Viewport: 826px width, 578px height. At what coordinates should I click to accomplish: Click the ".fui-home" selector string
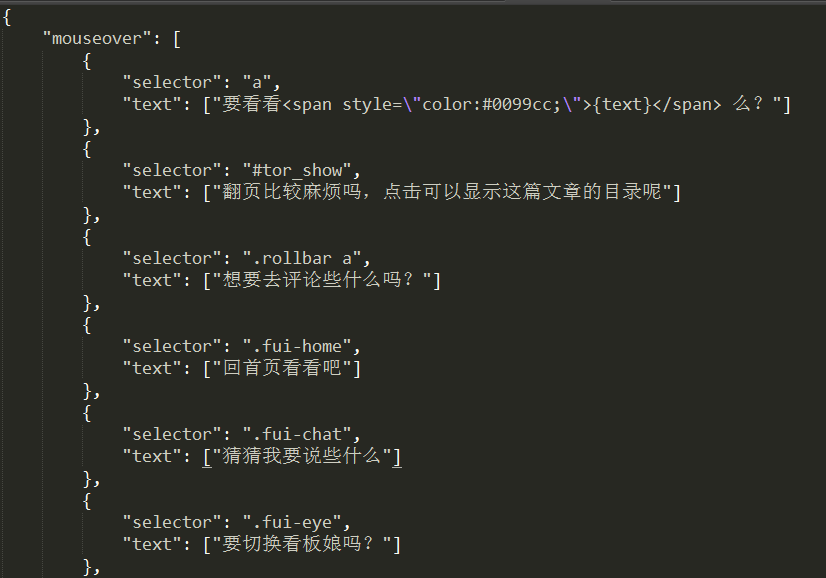[x=297, y=347]
